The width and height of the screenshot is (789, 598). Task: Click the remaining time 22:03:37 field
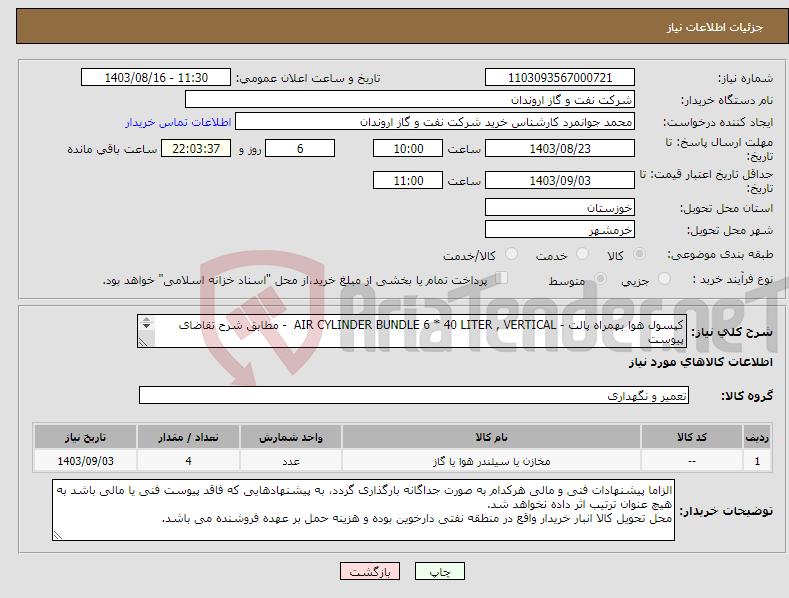pyautogui.click(x=196, y=148)
